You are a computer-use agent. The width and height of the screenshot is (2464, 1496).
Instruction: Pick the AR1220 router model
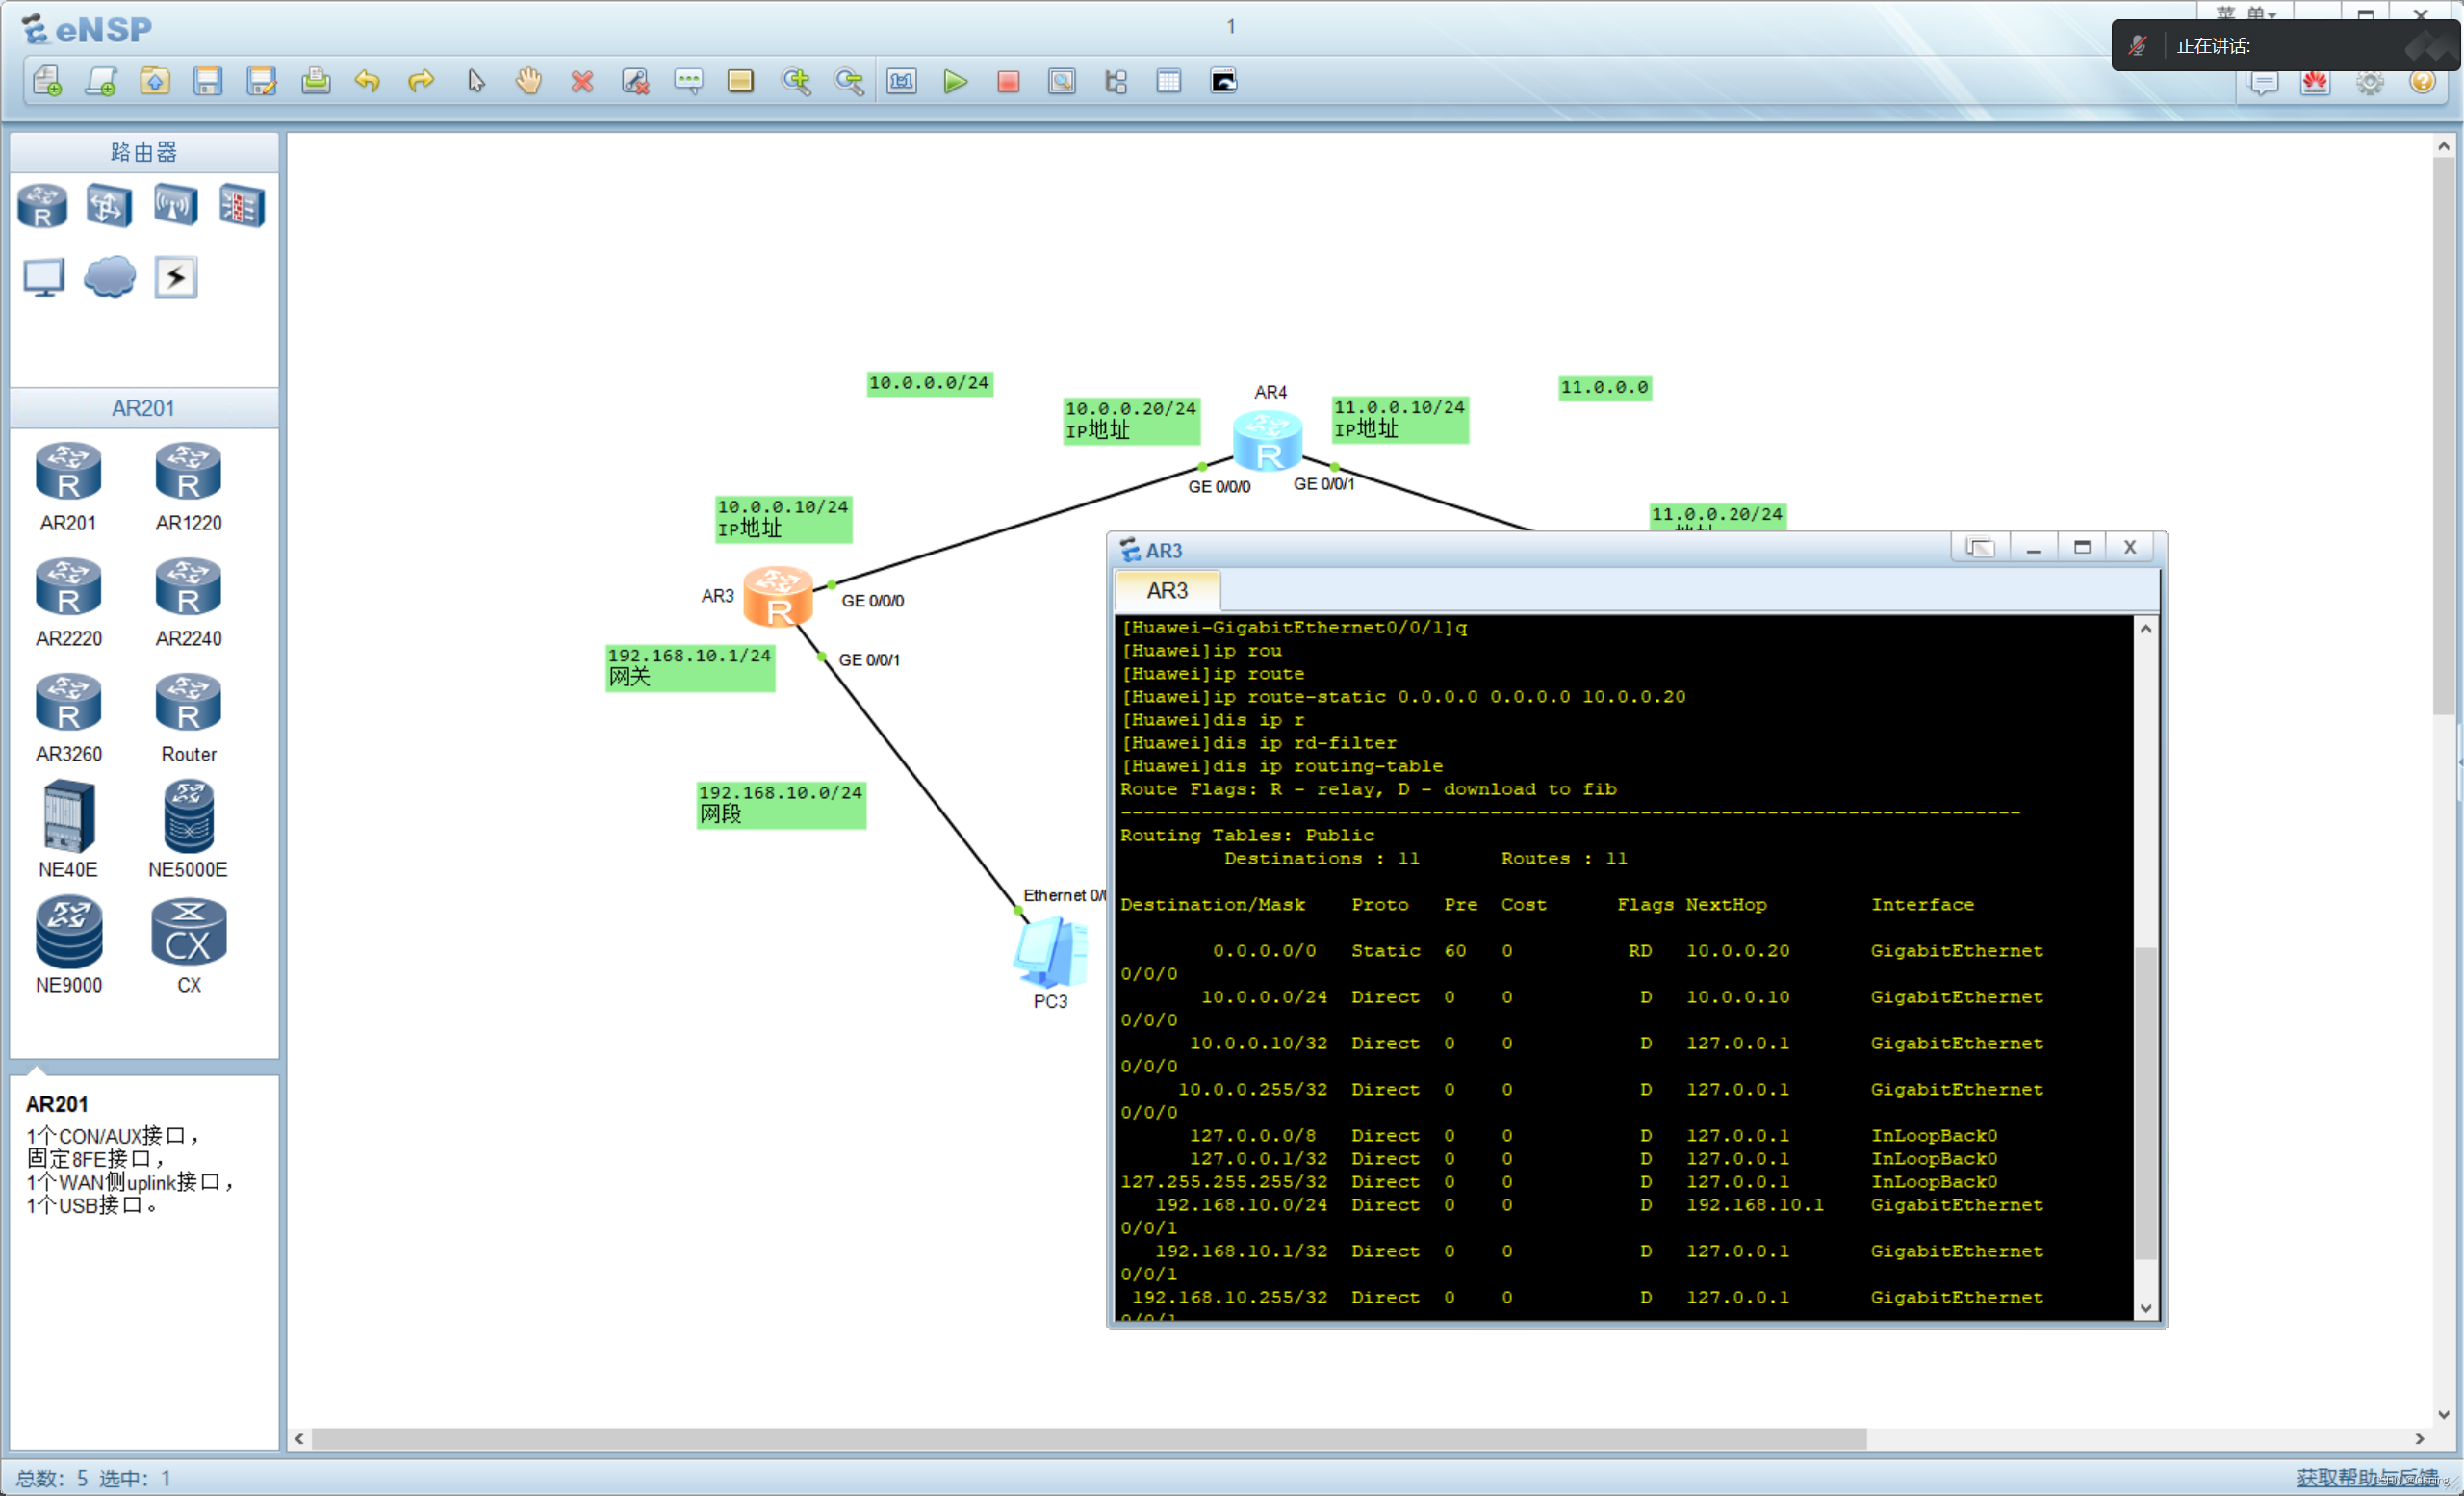(x=188, y=487)
